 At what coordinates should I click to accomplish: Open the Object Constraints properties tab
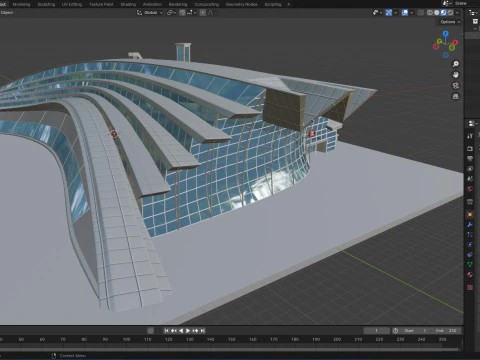(470, 255)
